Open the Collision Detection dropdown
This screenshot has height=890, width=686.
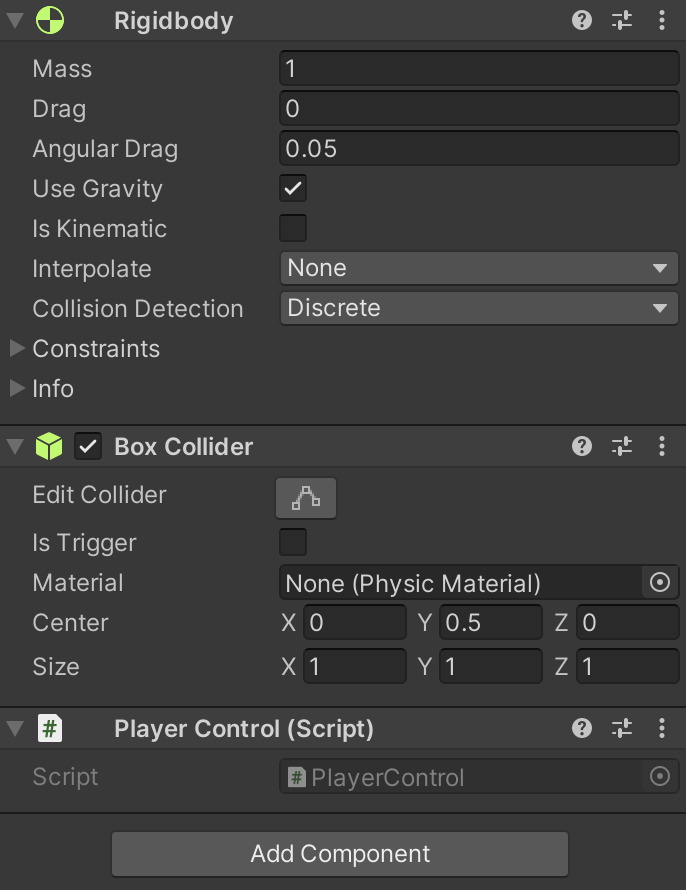479,308
